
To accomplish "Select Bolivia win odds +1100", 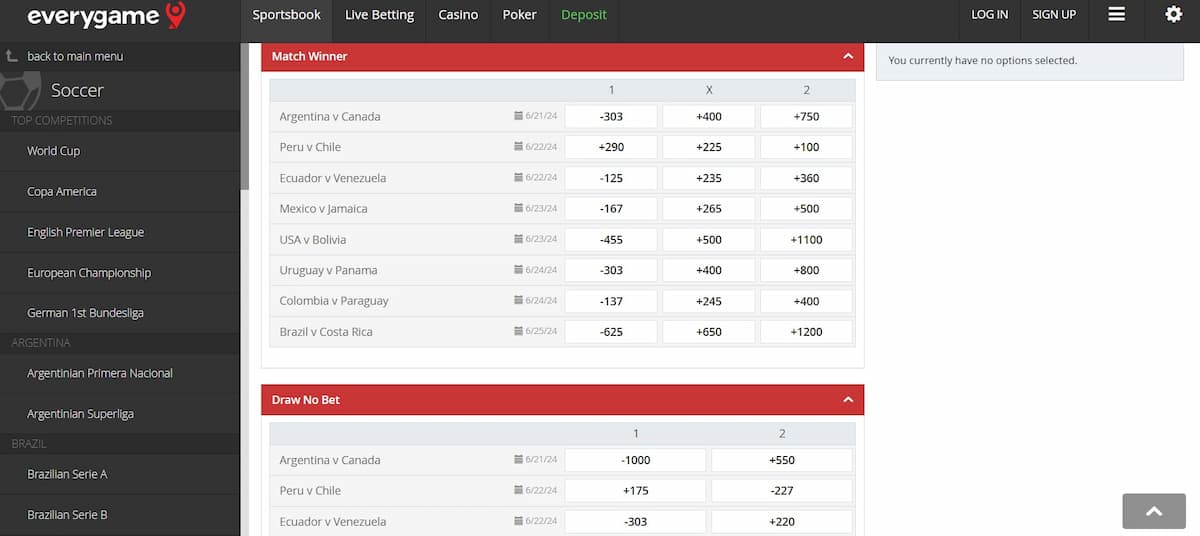I will pos(807,240).
